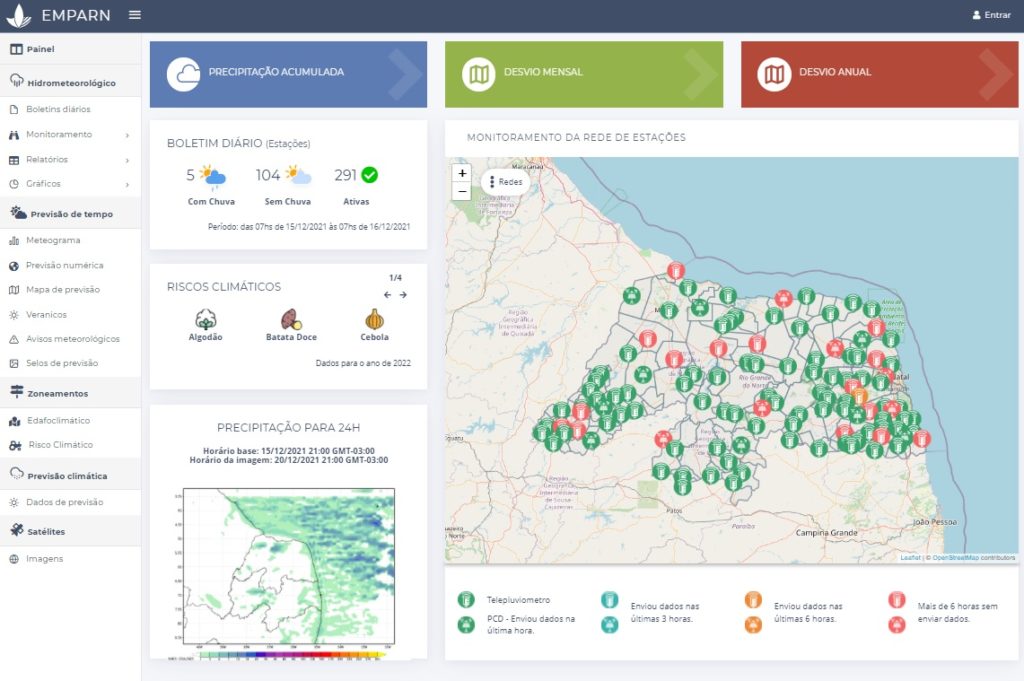1024x681 pixels.
Task: Select the Cebola crop icon
Action: [x=374, y=319]
